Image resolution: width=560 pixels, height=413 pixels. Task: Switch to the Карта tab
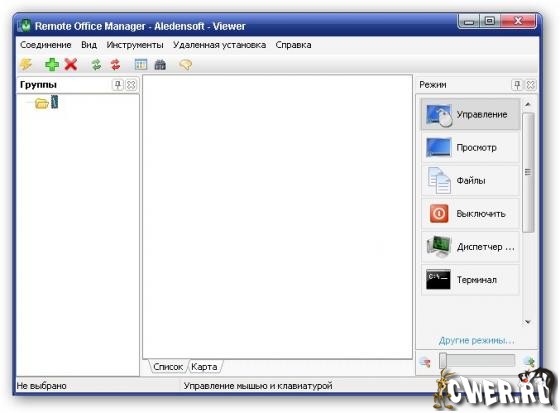(x=204, y=367)
